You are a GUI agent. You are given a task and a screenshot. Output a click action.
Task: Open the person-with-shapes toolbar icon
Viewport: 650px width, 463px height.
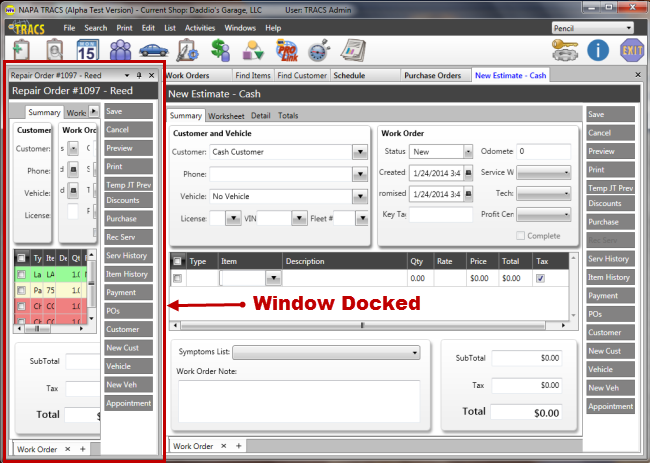tap(253, 51)
